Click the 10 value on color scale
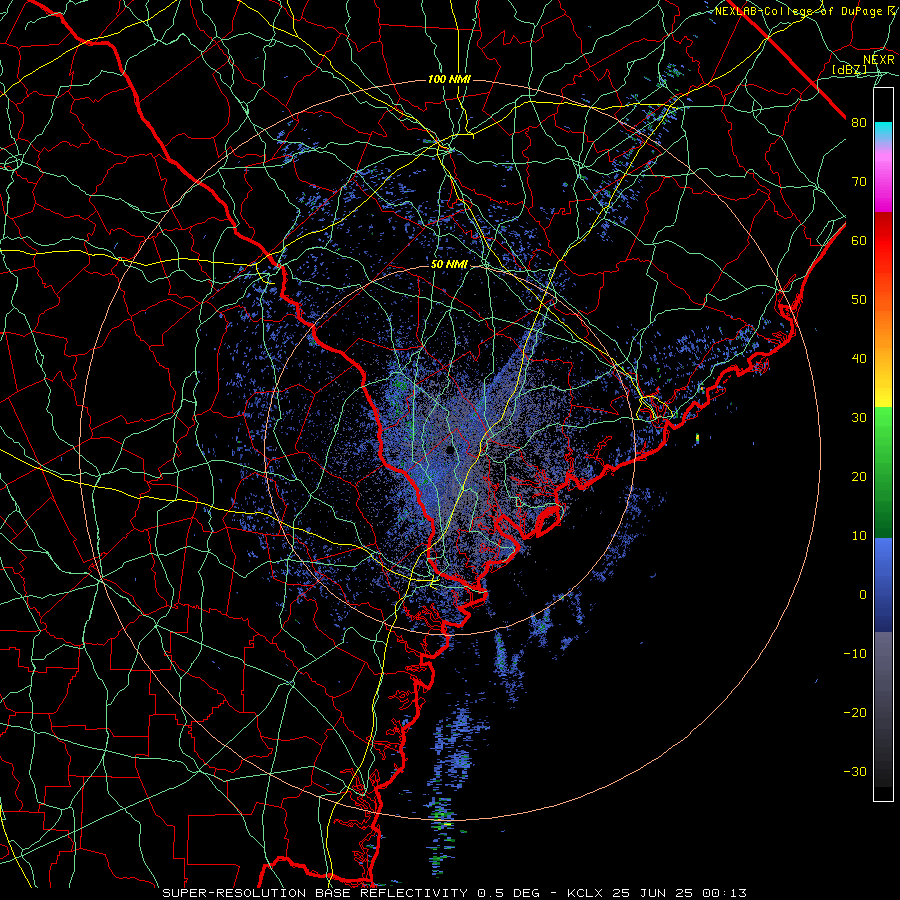Screen dimensions: 900x900 [859, 536]
